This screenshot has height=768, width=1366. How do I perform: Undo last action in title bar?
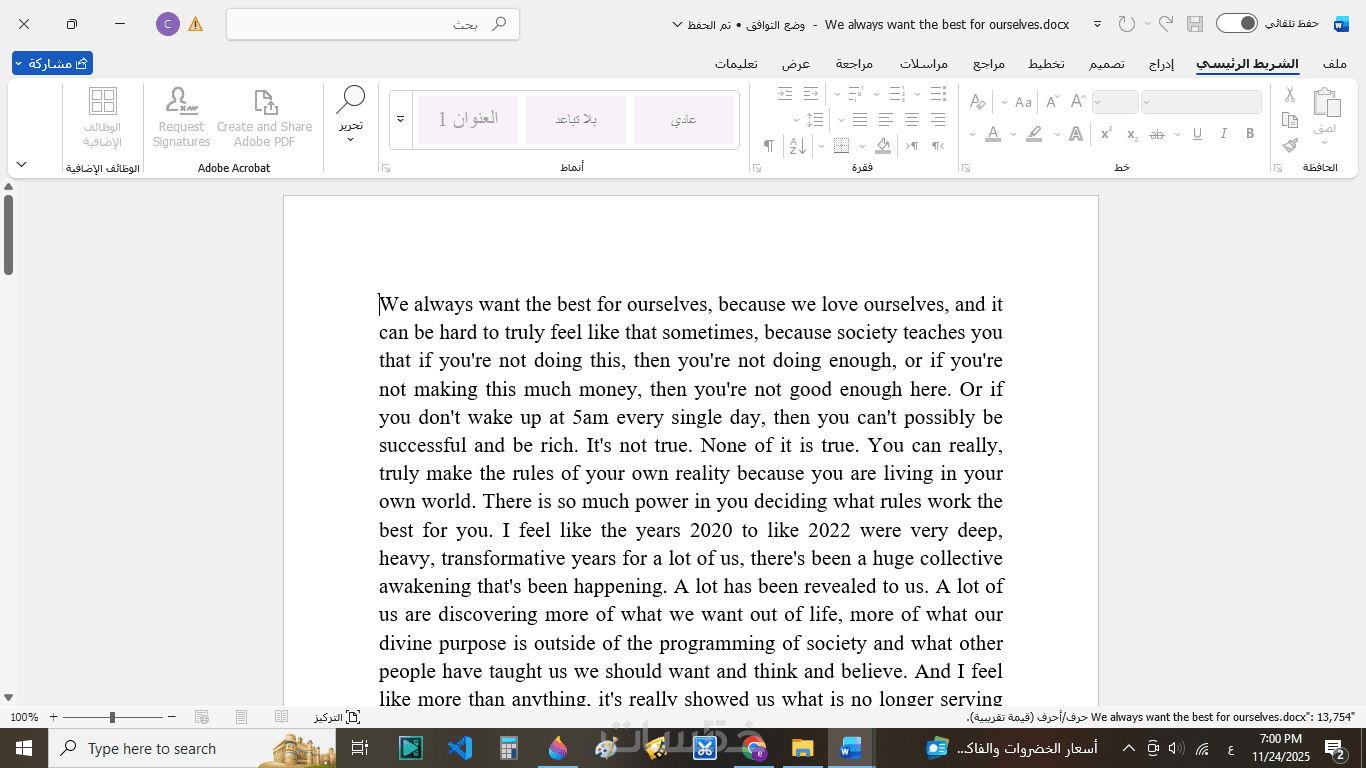(1165, 23)
